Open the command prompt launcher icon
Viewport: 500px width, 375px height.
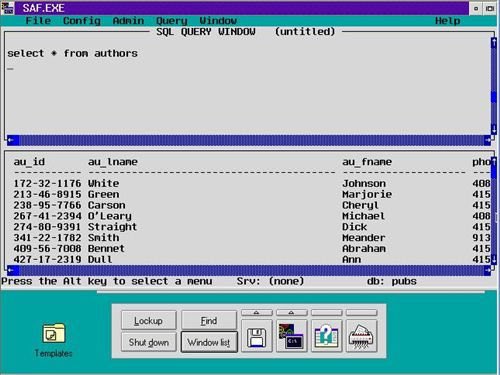(291, 336)
